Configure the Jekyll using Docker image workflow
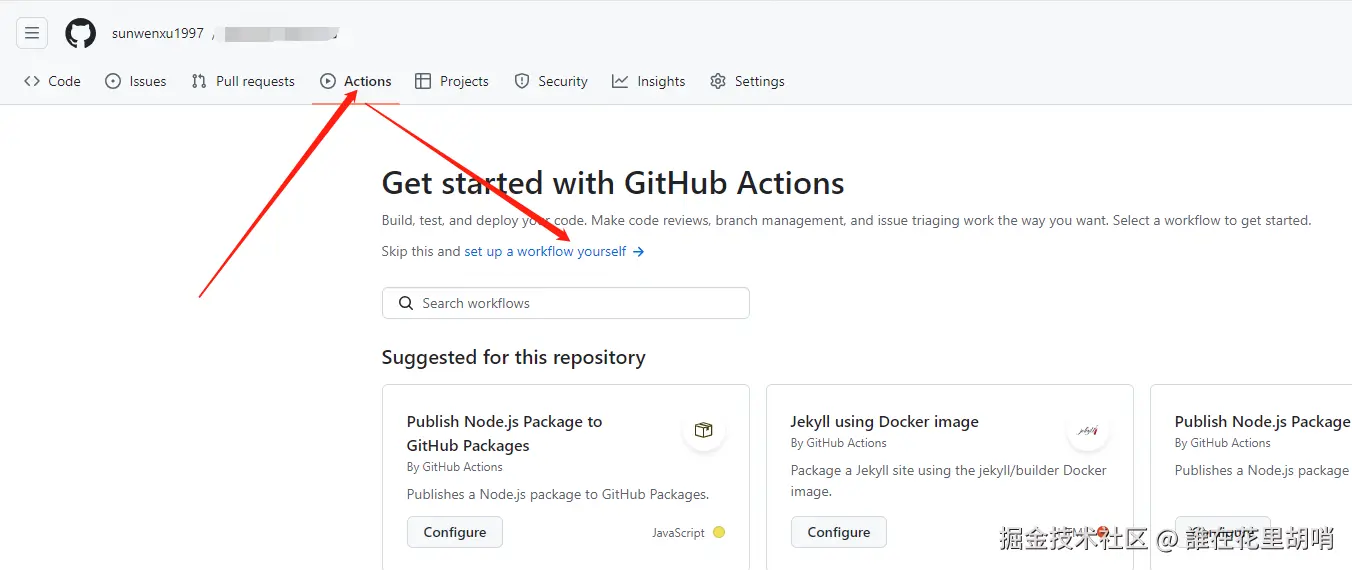Screen dimensions: 1352x570 click(839, 532)
